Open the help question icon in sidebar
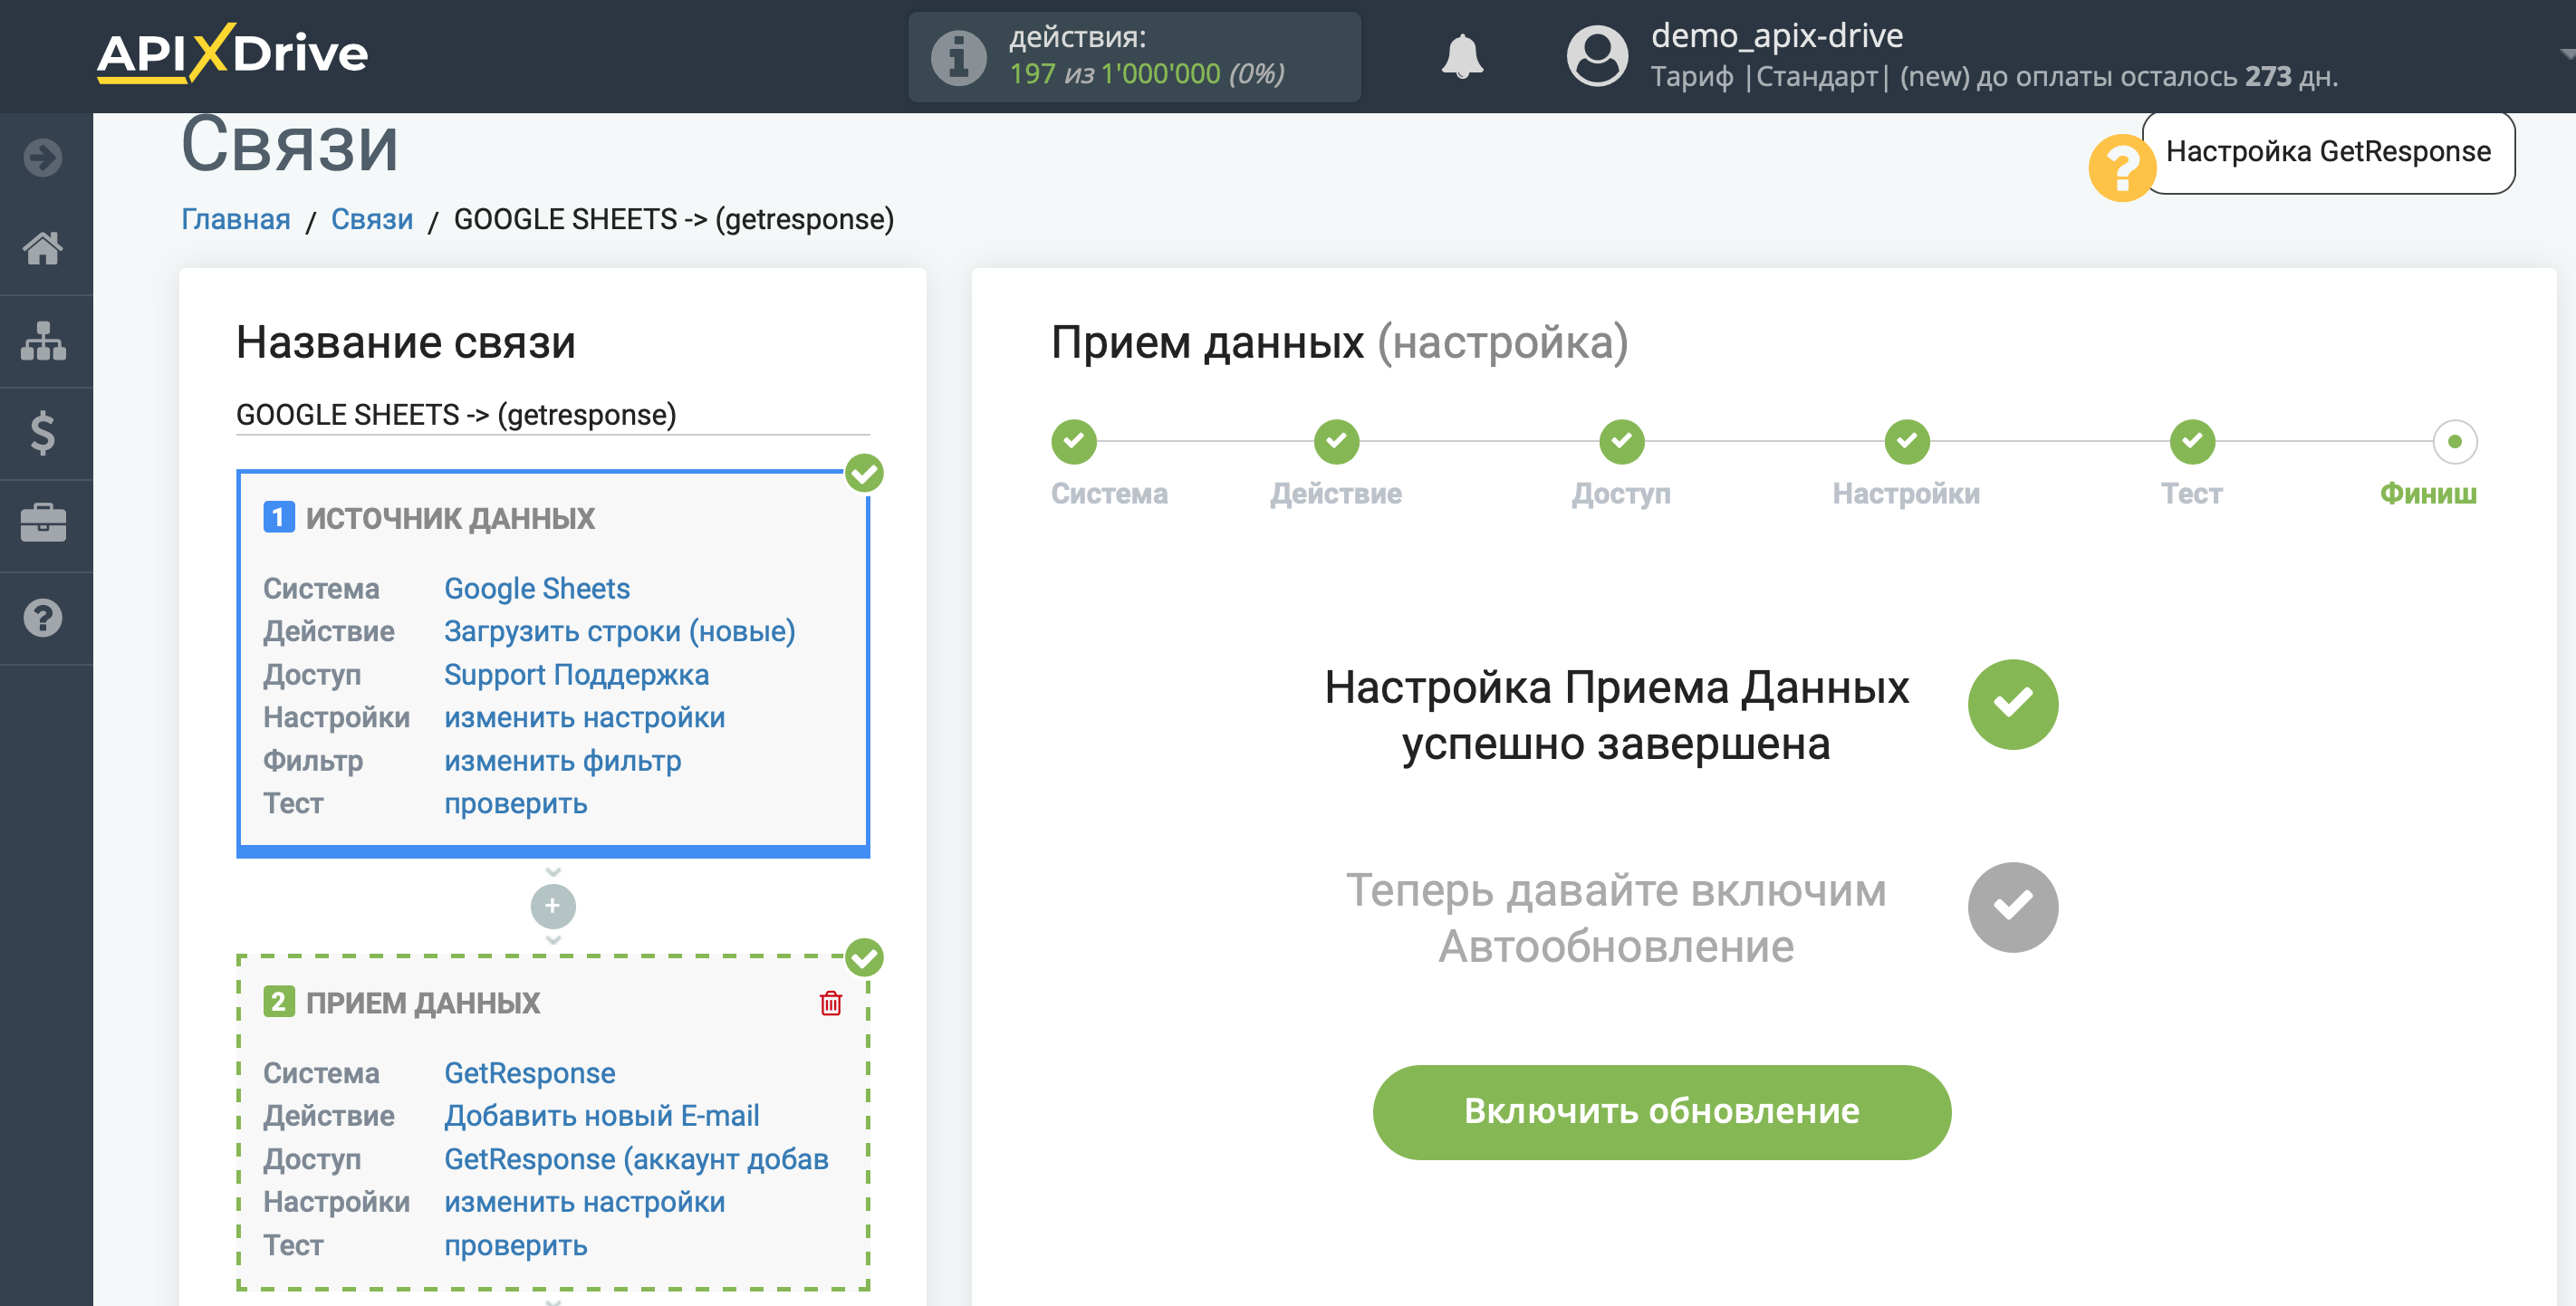 click(43, 618)
